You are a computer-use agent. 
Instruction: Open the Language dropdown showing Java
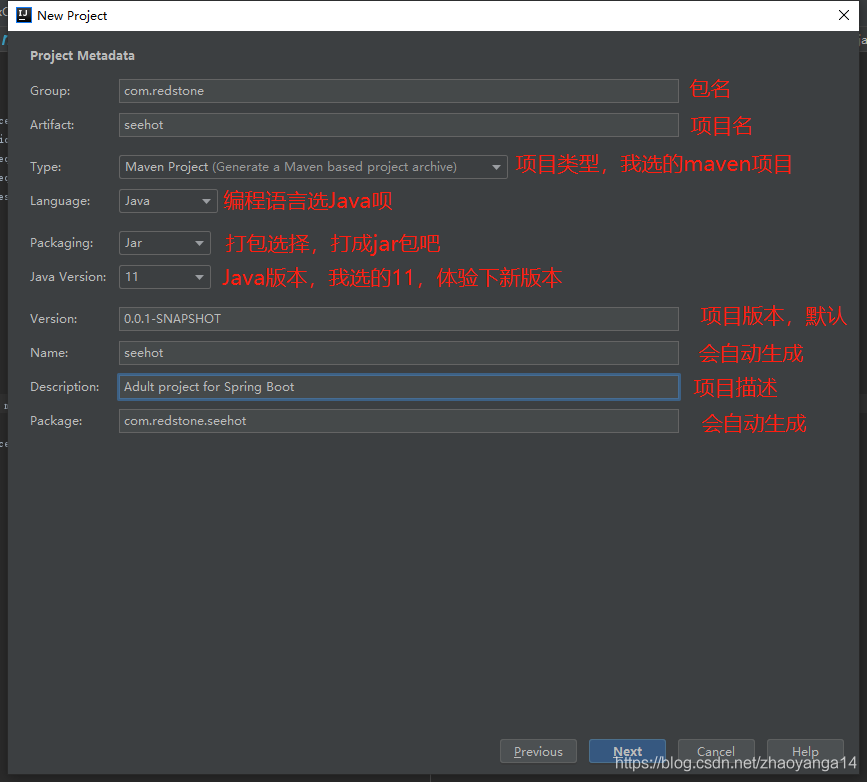pyautogui.click(x=168, y=201)
